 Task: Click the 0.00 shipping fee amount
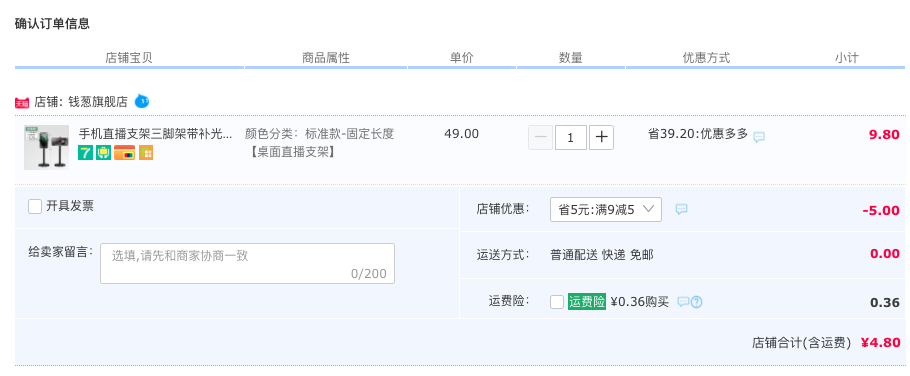(x=885, y=254)
